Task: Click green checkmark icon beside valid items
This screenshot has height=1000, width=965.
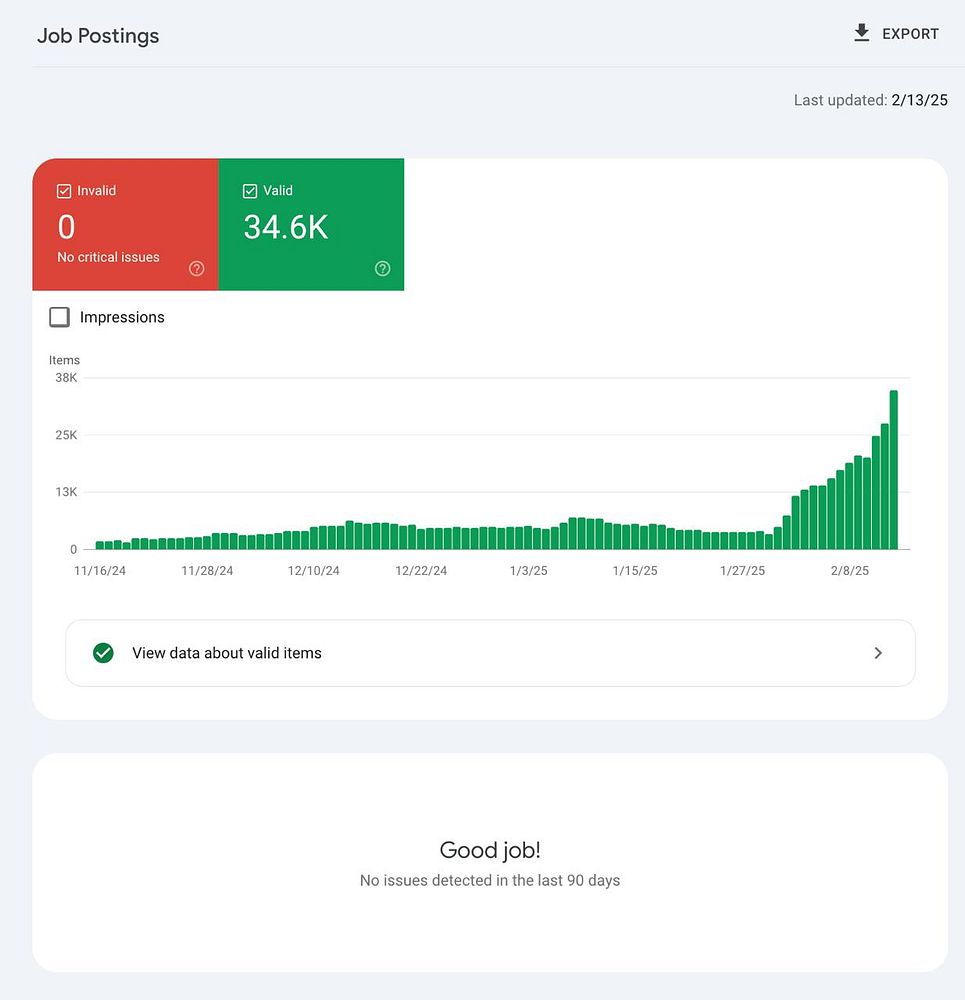Action: (103, 653)
